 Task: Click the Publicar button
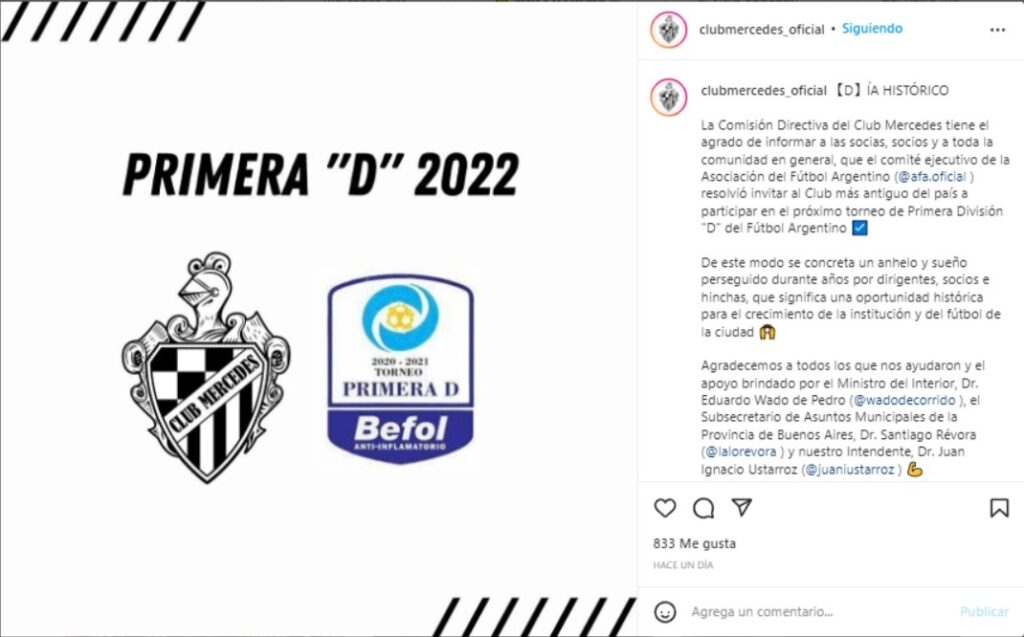pos(984,612)
